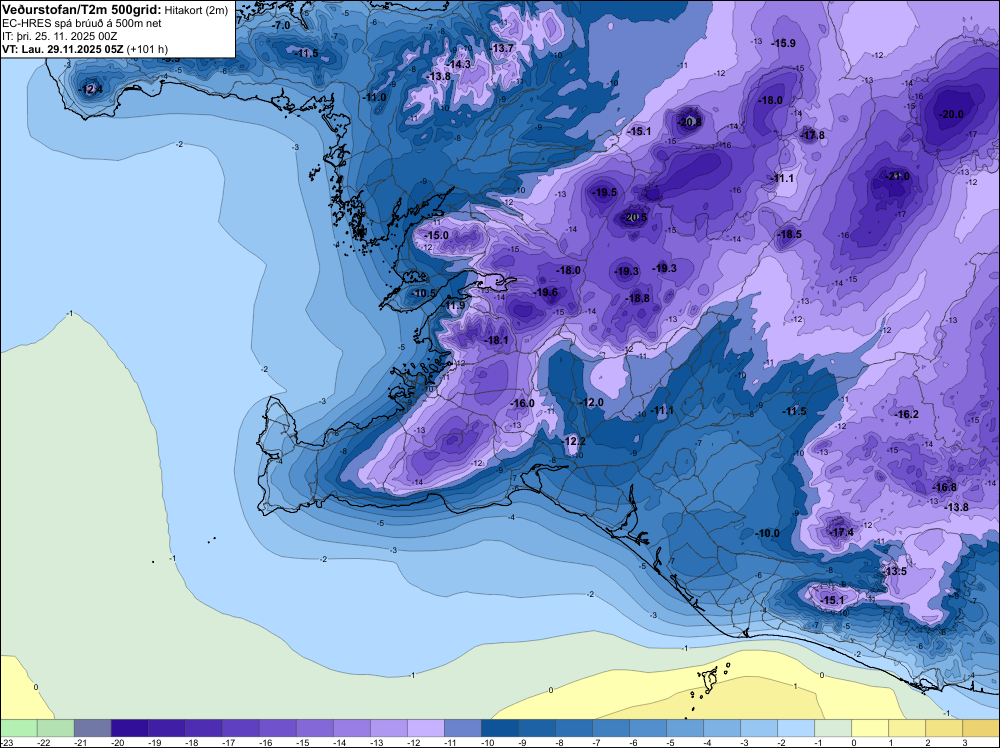Select the legend swatch labeled 3

[981, 728]
